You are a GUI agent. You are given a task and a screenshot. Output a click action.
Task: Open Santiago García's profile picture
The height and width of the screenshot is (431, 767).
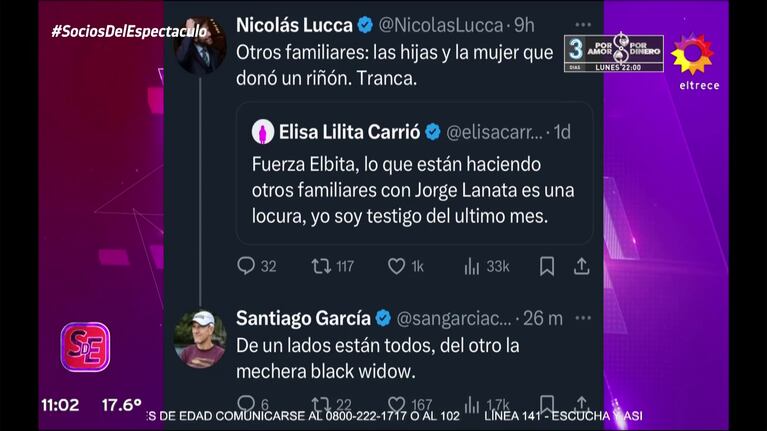point(200,338)
